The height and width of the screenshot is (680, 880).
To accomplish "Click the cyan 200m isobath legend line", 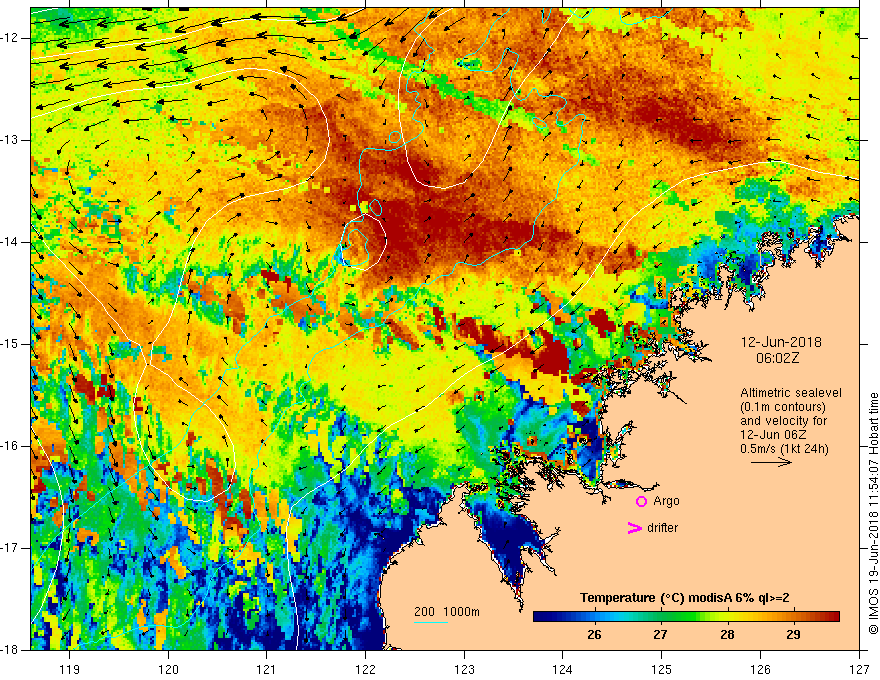I will coord(430,622).
